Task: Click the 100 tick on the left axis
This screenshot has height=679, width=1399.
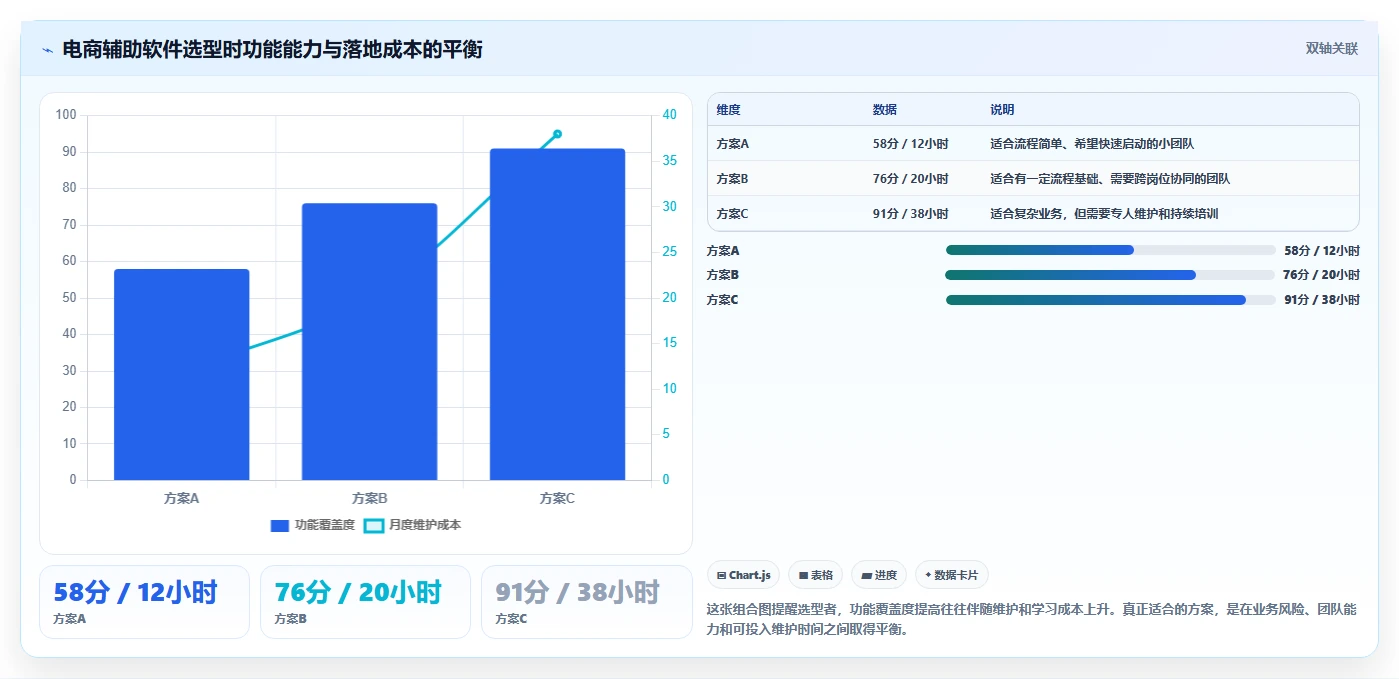Action: pyautogui.click(x=66, y=115)
